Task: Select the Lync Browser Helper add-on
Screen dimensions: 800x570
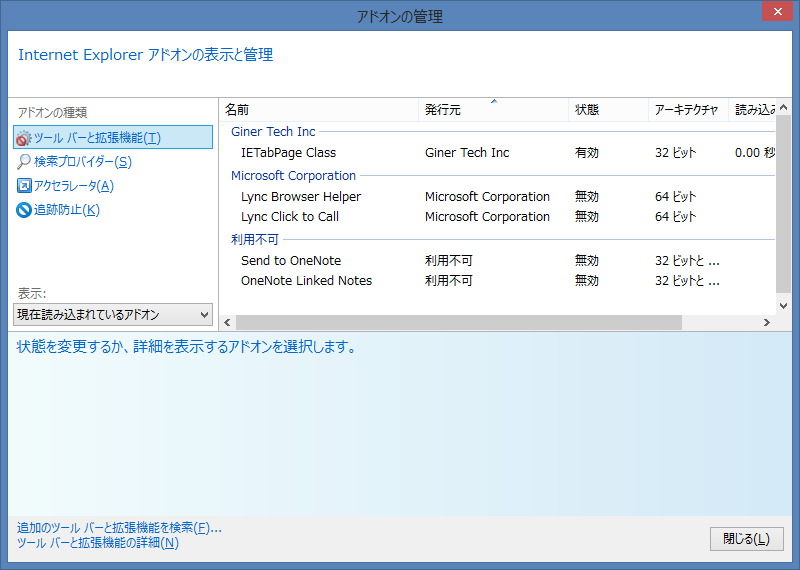Action: click(301, 196)
